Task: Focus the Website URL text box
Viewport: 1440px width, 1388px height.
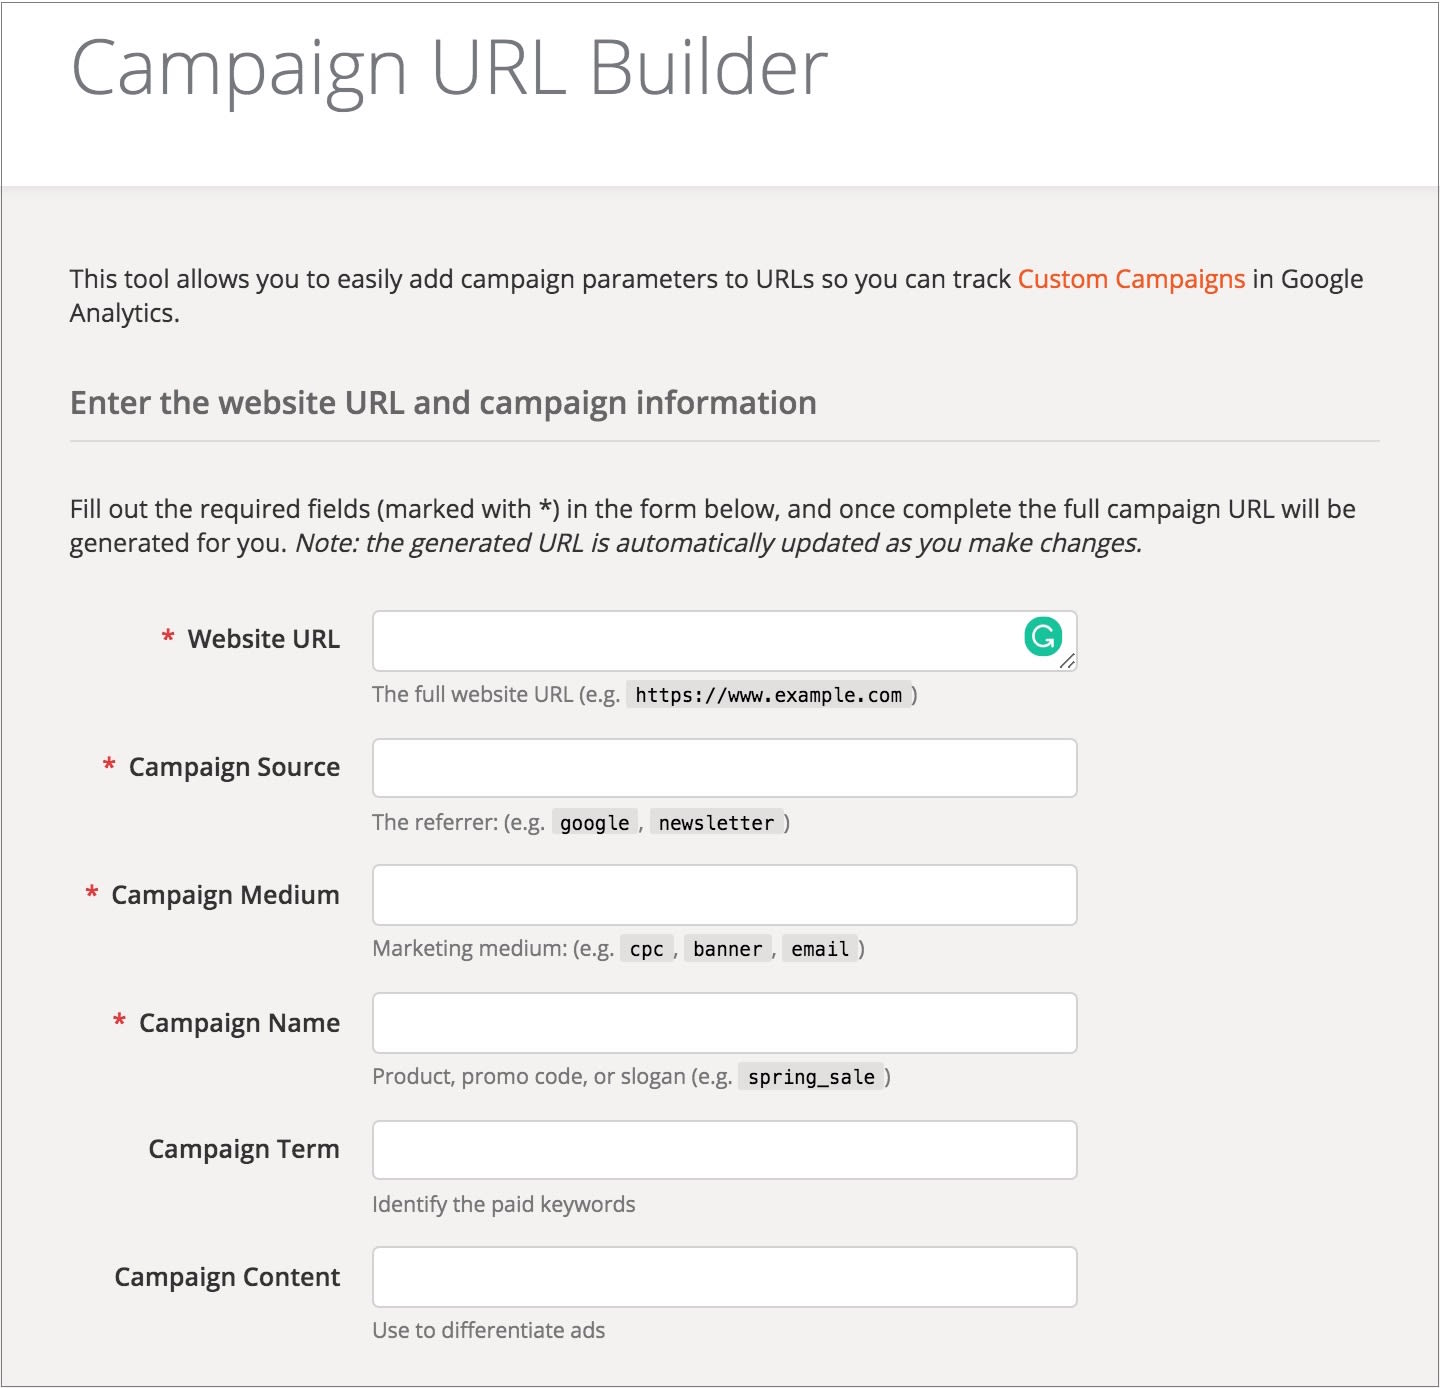Action: tap(690, 641)
